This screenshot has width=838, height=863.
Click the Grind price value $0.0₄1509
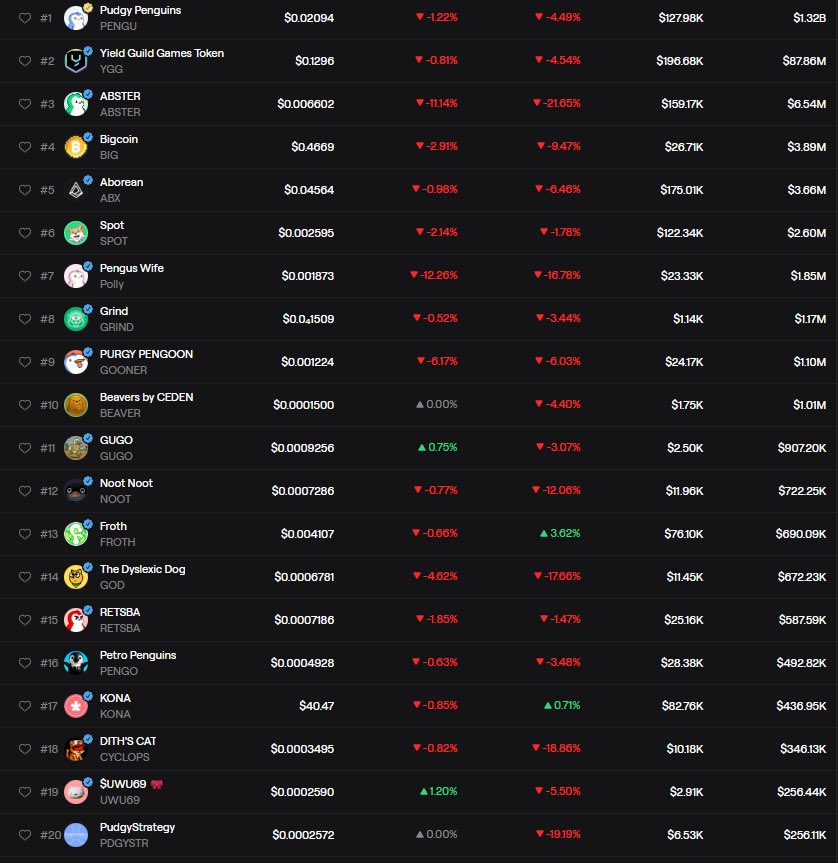click(306, 319)
